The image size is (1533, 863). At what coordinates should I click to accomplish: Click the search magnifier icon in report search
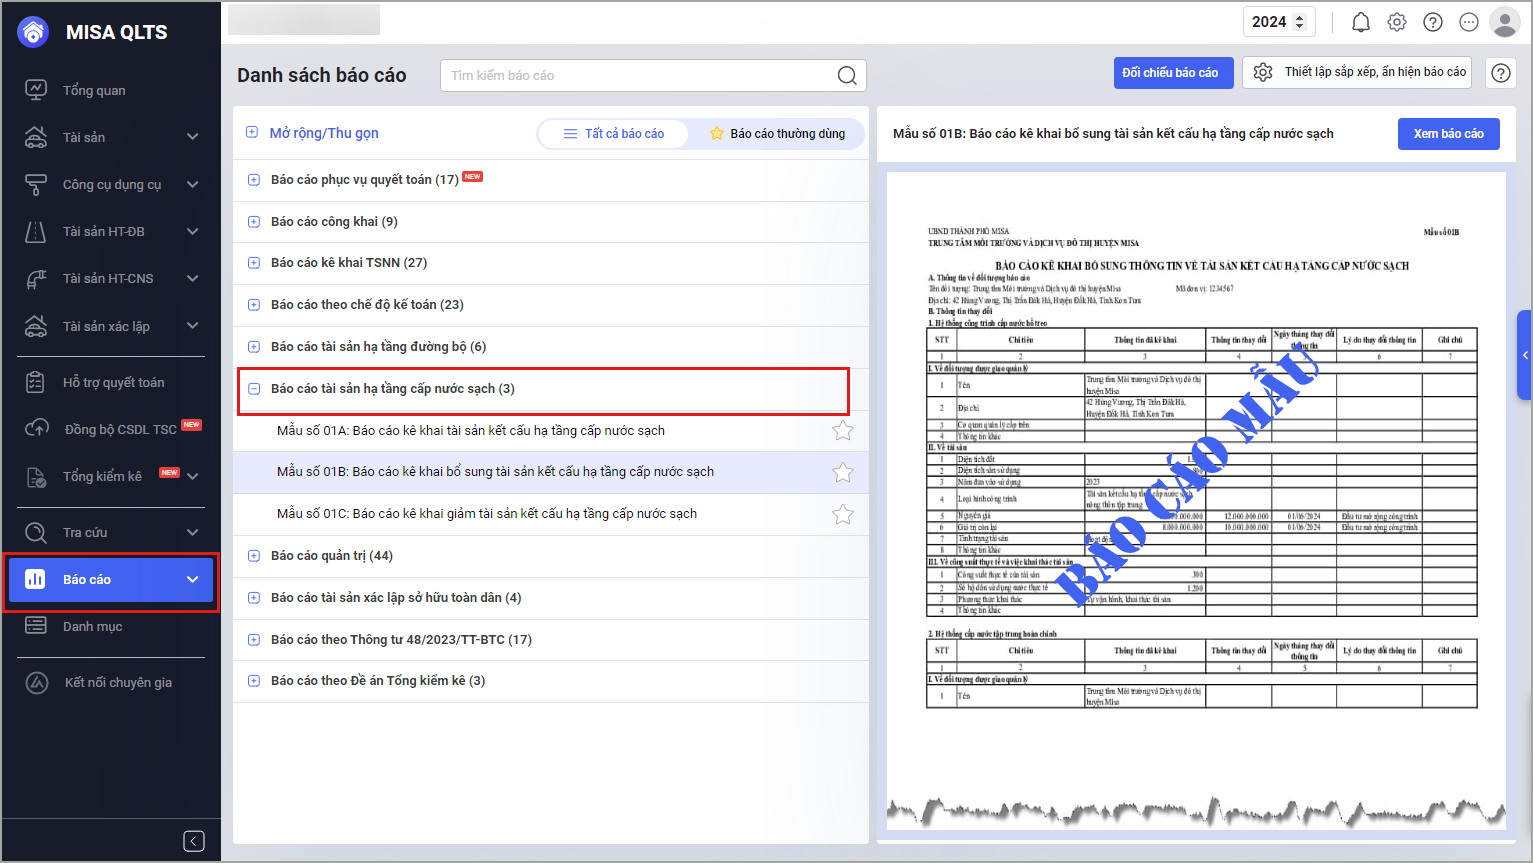(x=847, y=75)
